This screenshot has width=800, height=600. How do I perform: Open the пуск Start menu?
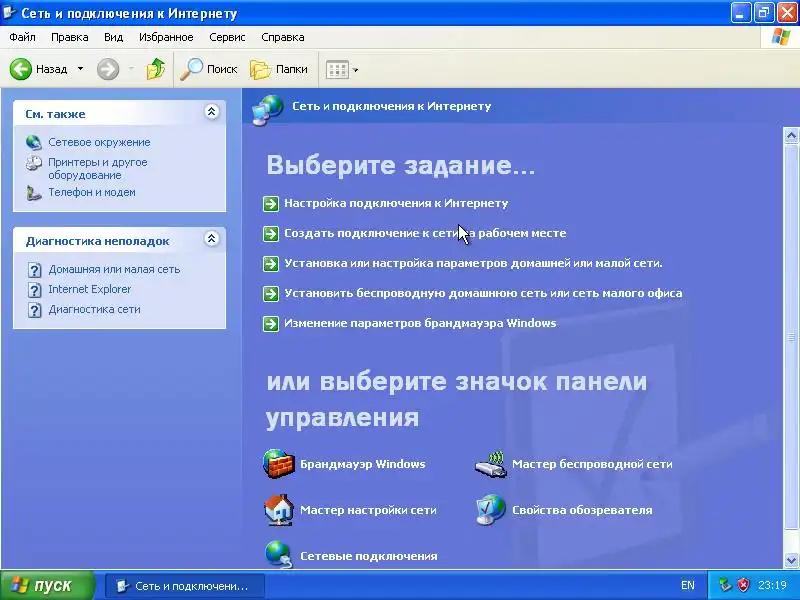click(x=47, y=585)
